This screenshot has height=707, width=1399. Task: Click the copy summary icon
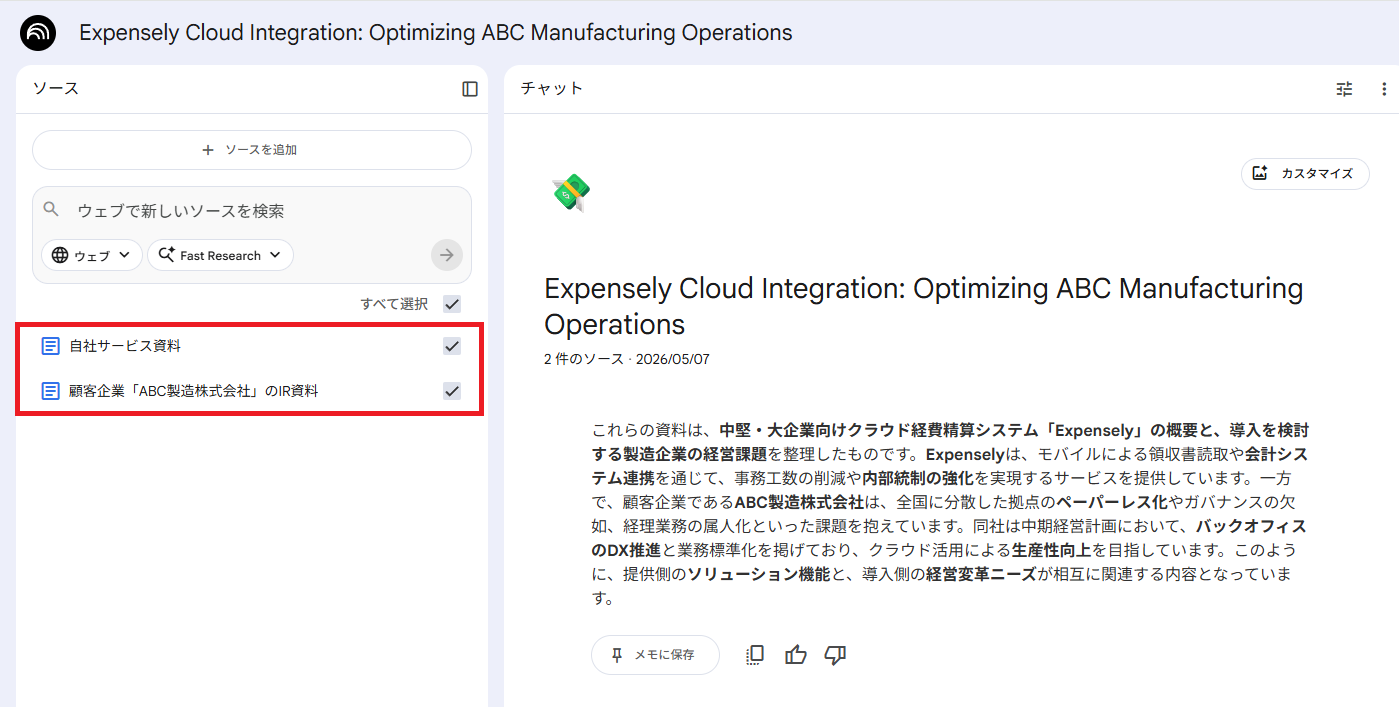[755, 655]
